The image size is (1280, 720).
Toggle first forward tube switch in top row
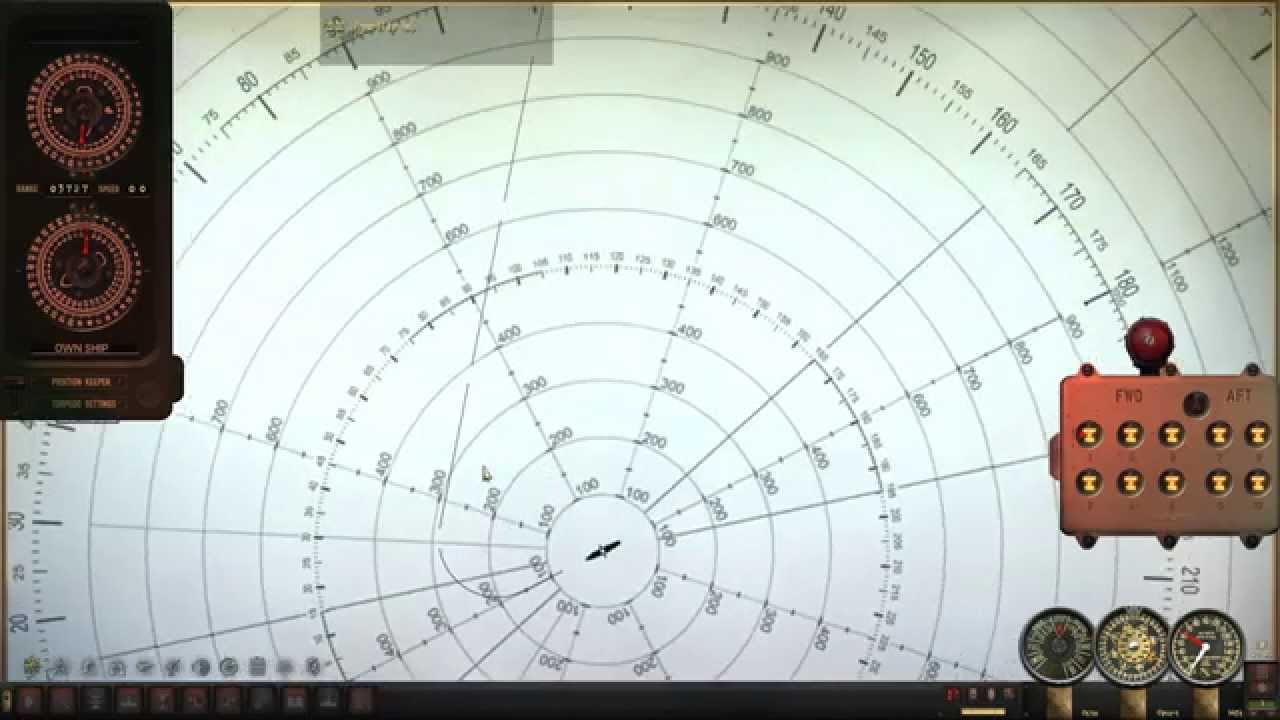[x=1089, y=434]
